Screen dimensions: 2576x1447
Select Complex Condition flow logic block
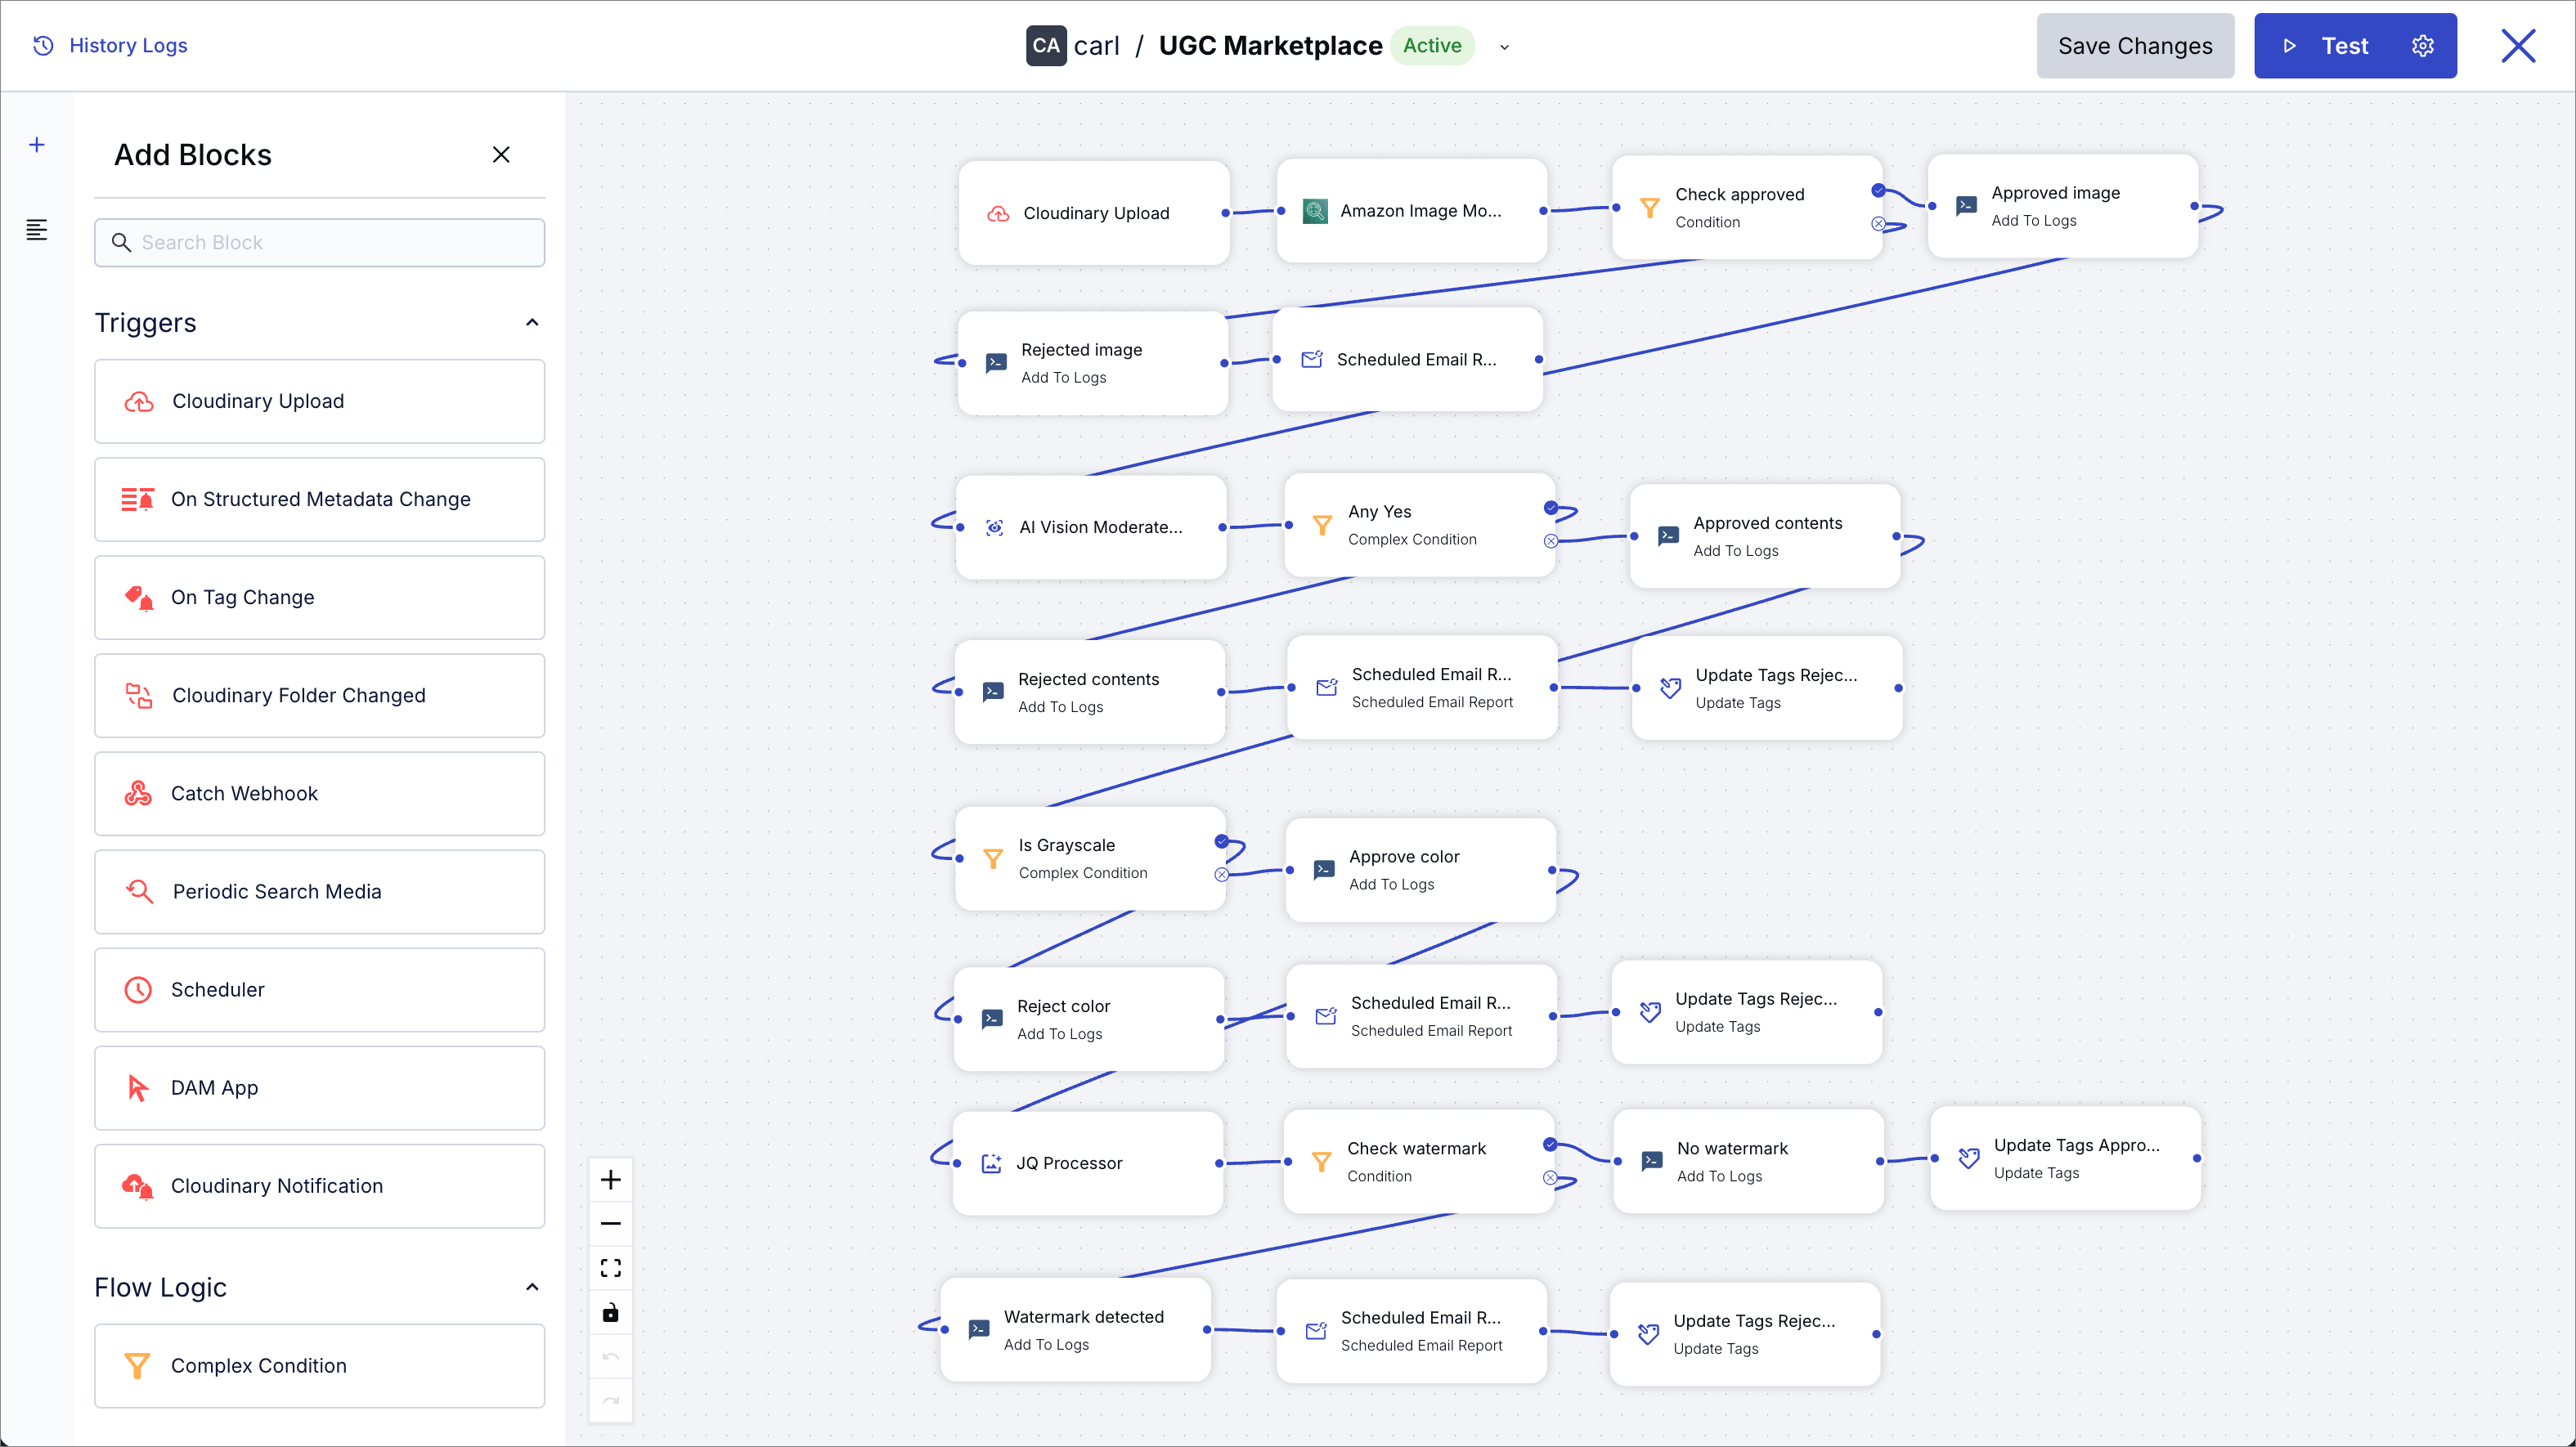coord(319,1366)
